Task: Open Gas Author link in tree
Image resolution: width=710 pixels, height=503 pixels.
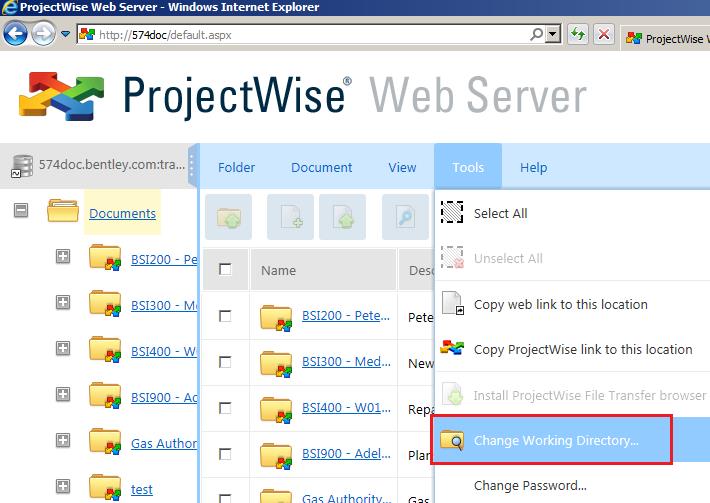Action: [164, 444]
